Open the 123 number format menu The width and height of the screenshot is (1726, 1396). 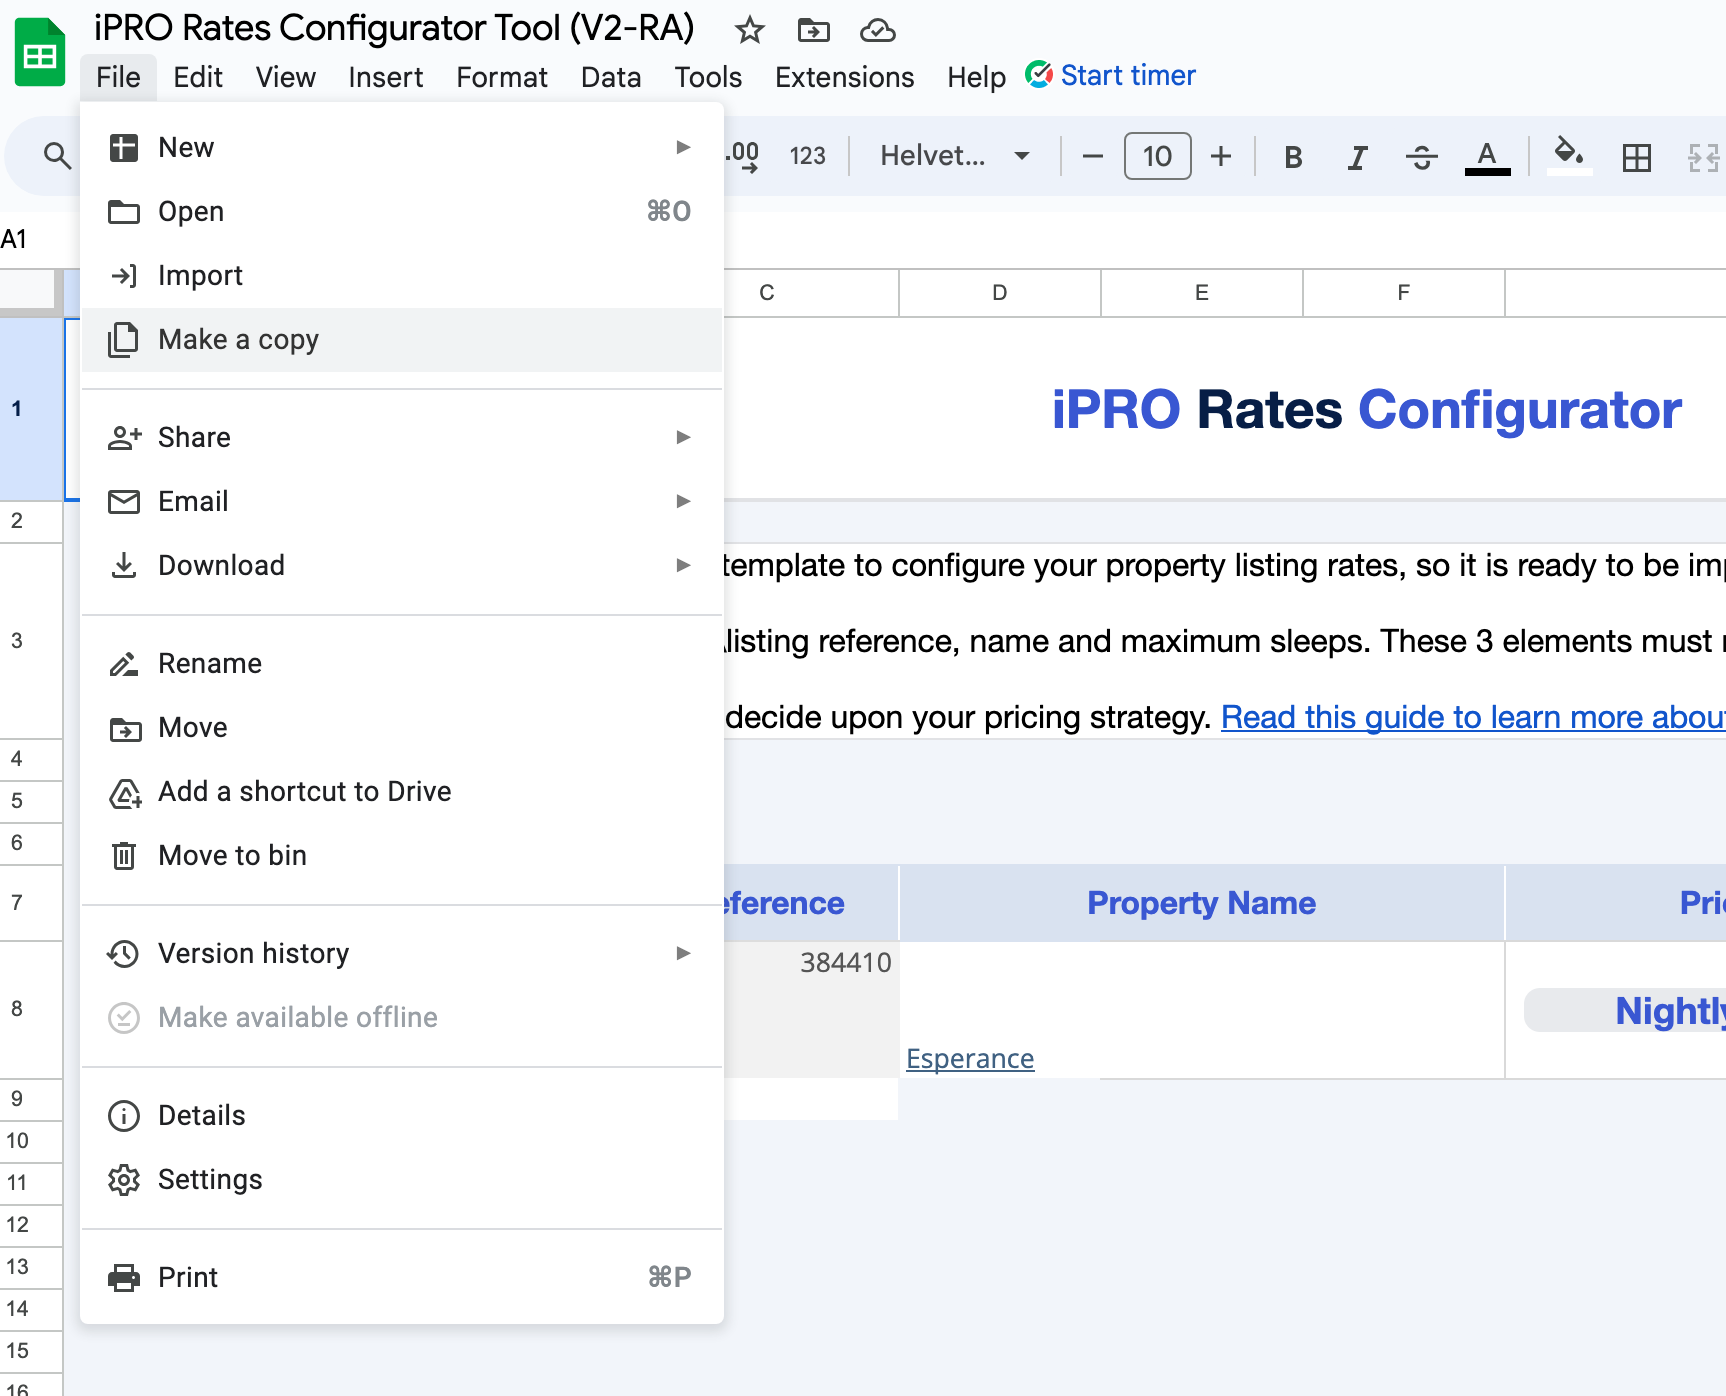pos(807,156)
